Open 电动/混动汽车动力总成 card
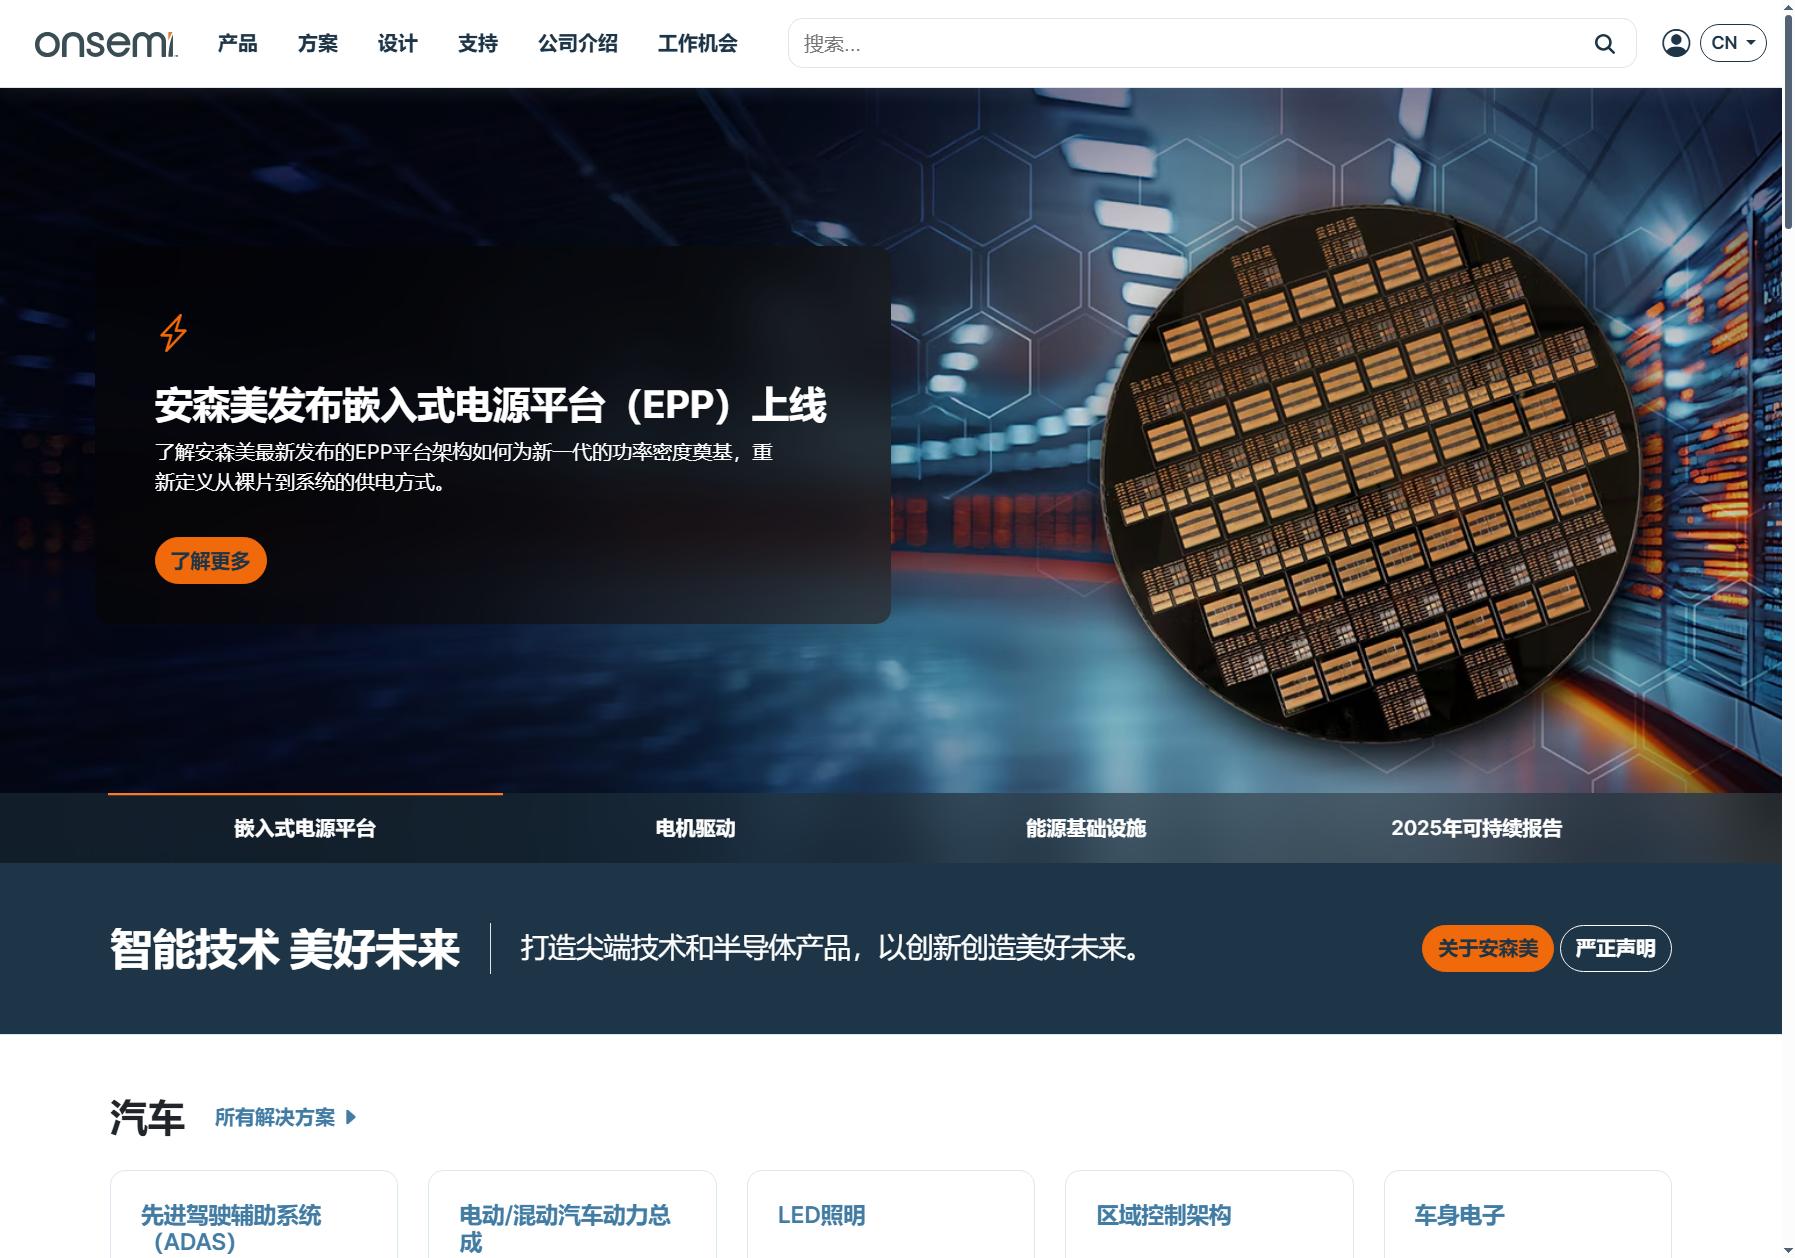The image size is (1795, 1258). 572,1215
